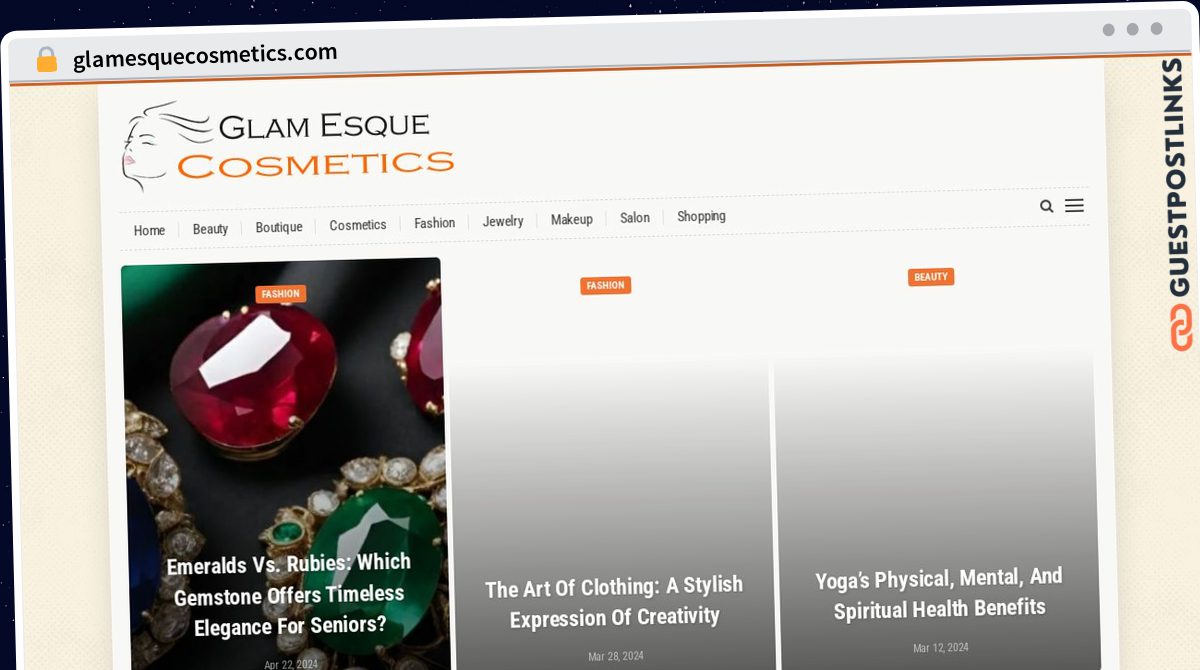Navigate to the Jewelry section

tap(503, 221)
